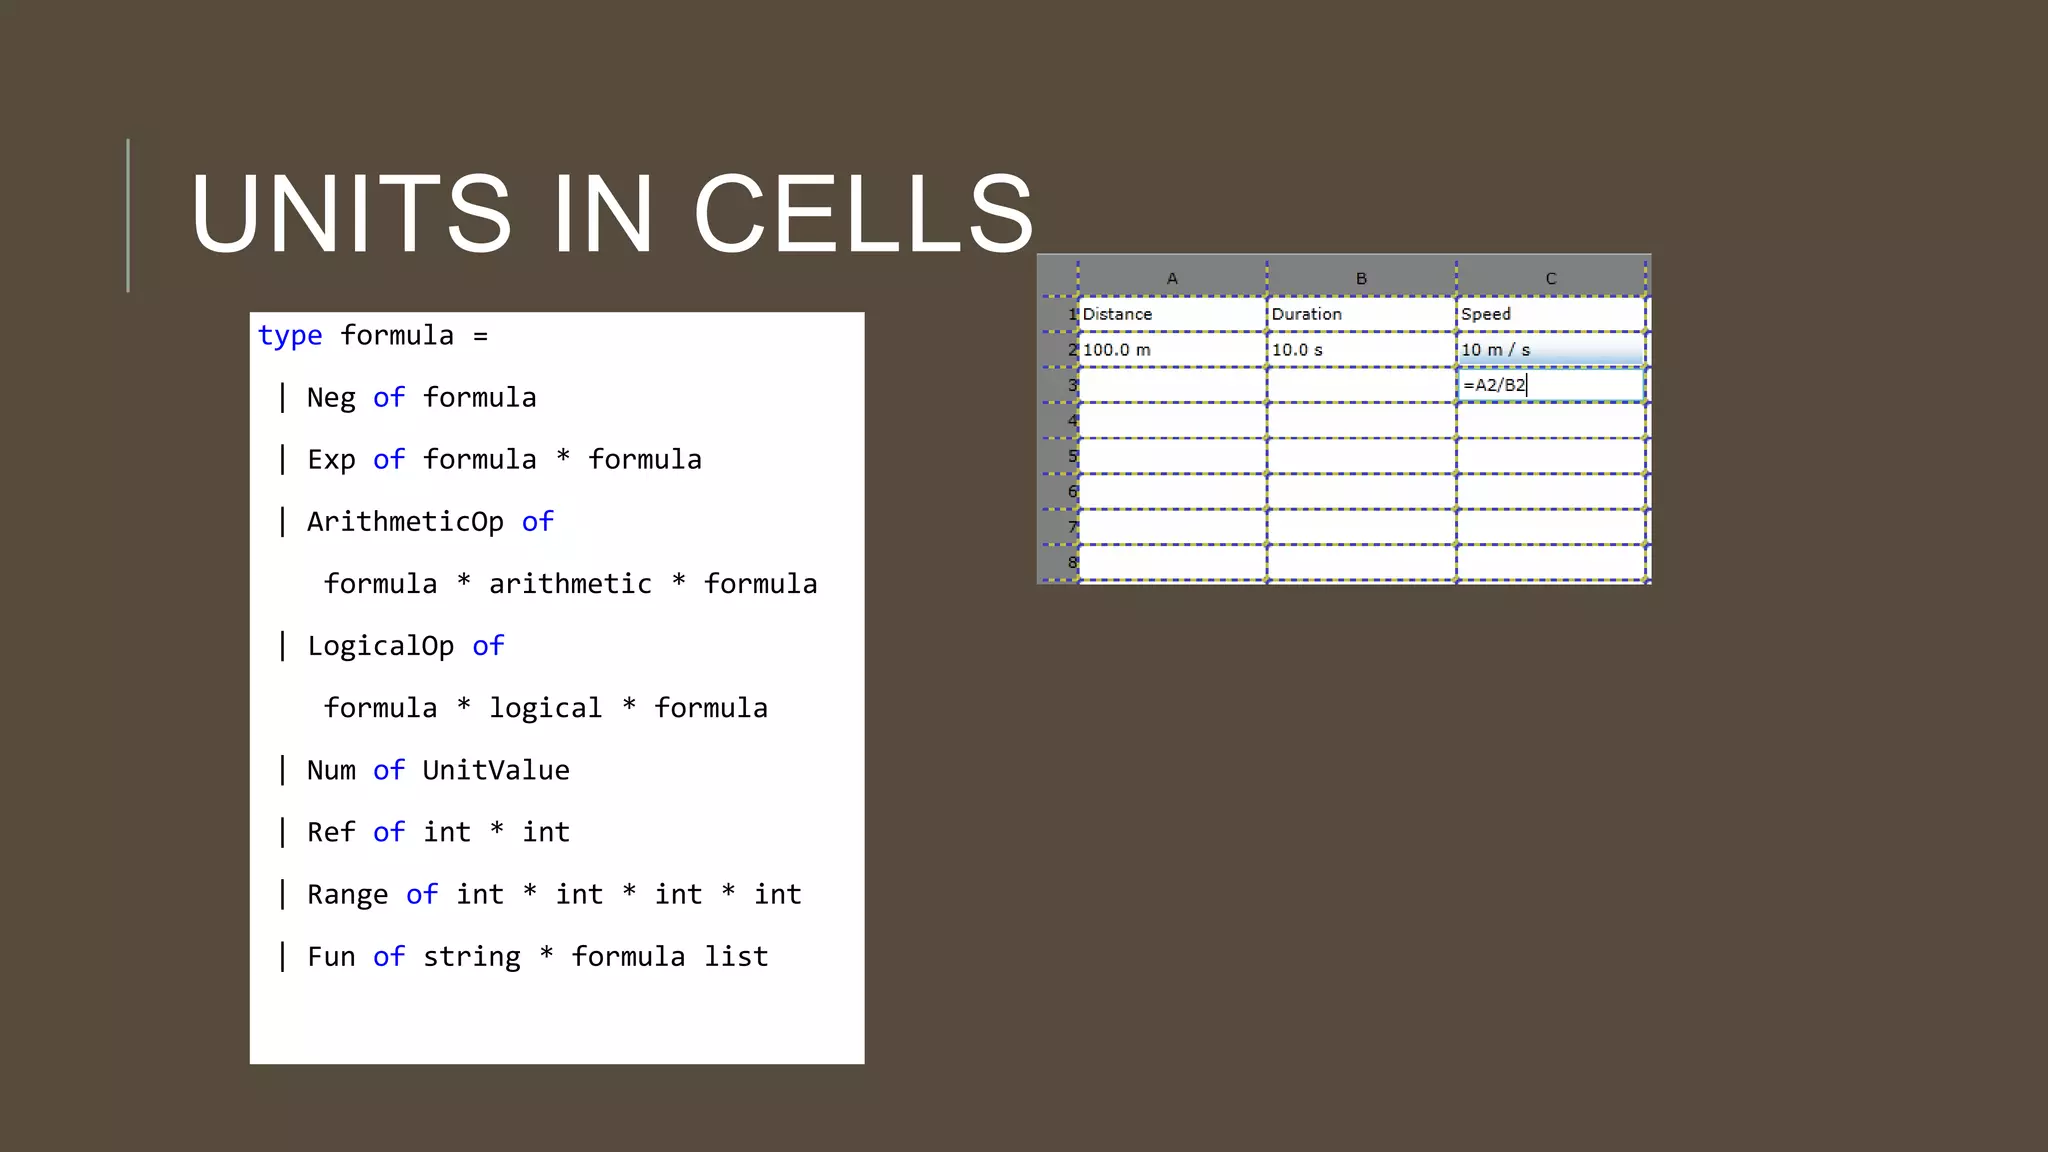
Task: Select column A header in spreadsheet
Action: (1172, 278)
